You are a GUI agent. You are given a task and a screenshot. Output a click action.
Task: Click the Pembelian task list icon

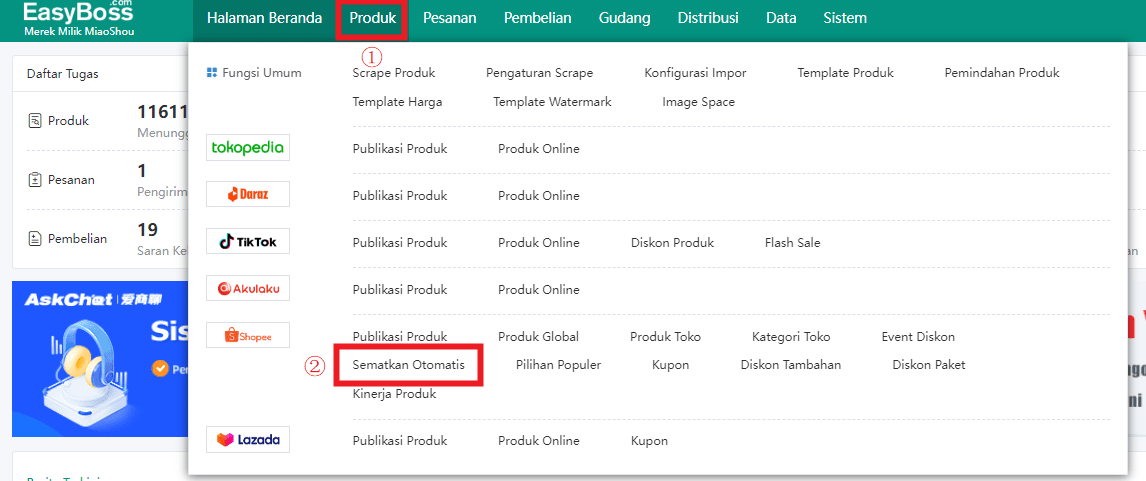pos(35,239)
